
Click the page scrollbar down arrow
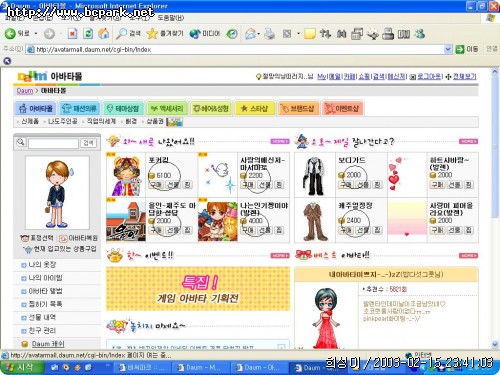(x=495, y=345)
